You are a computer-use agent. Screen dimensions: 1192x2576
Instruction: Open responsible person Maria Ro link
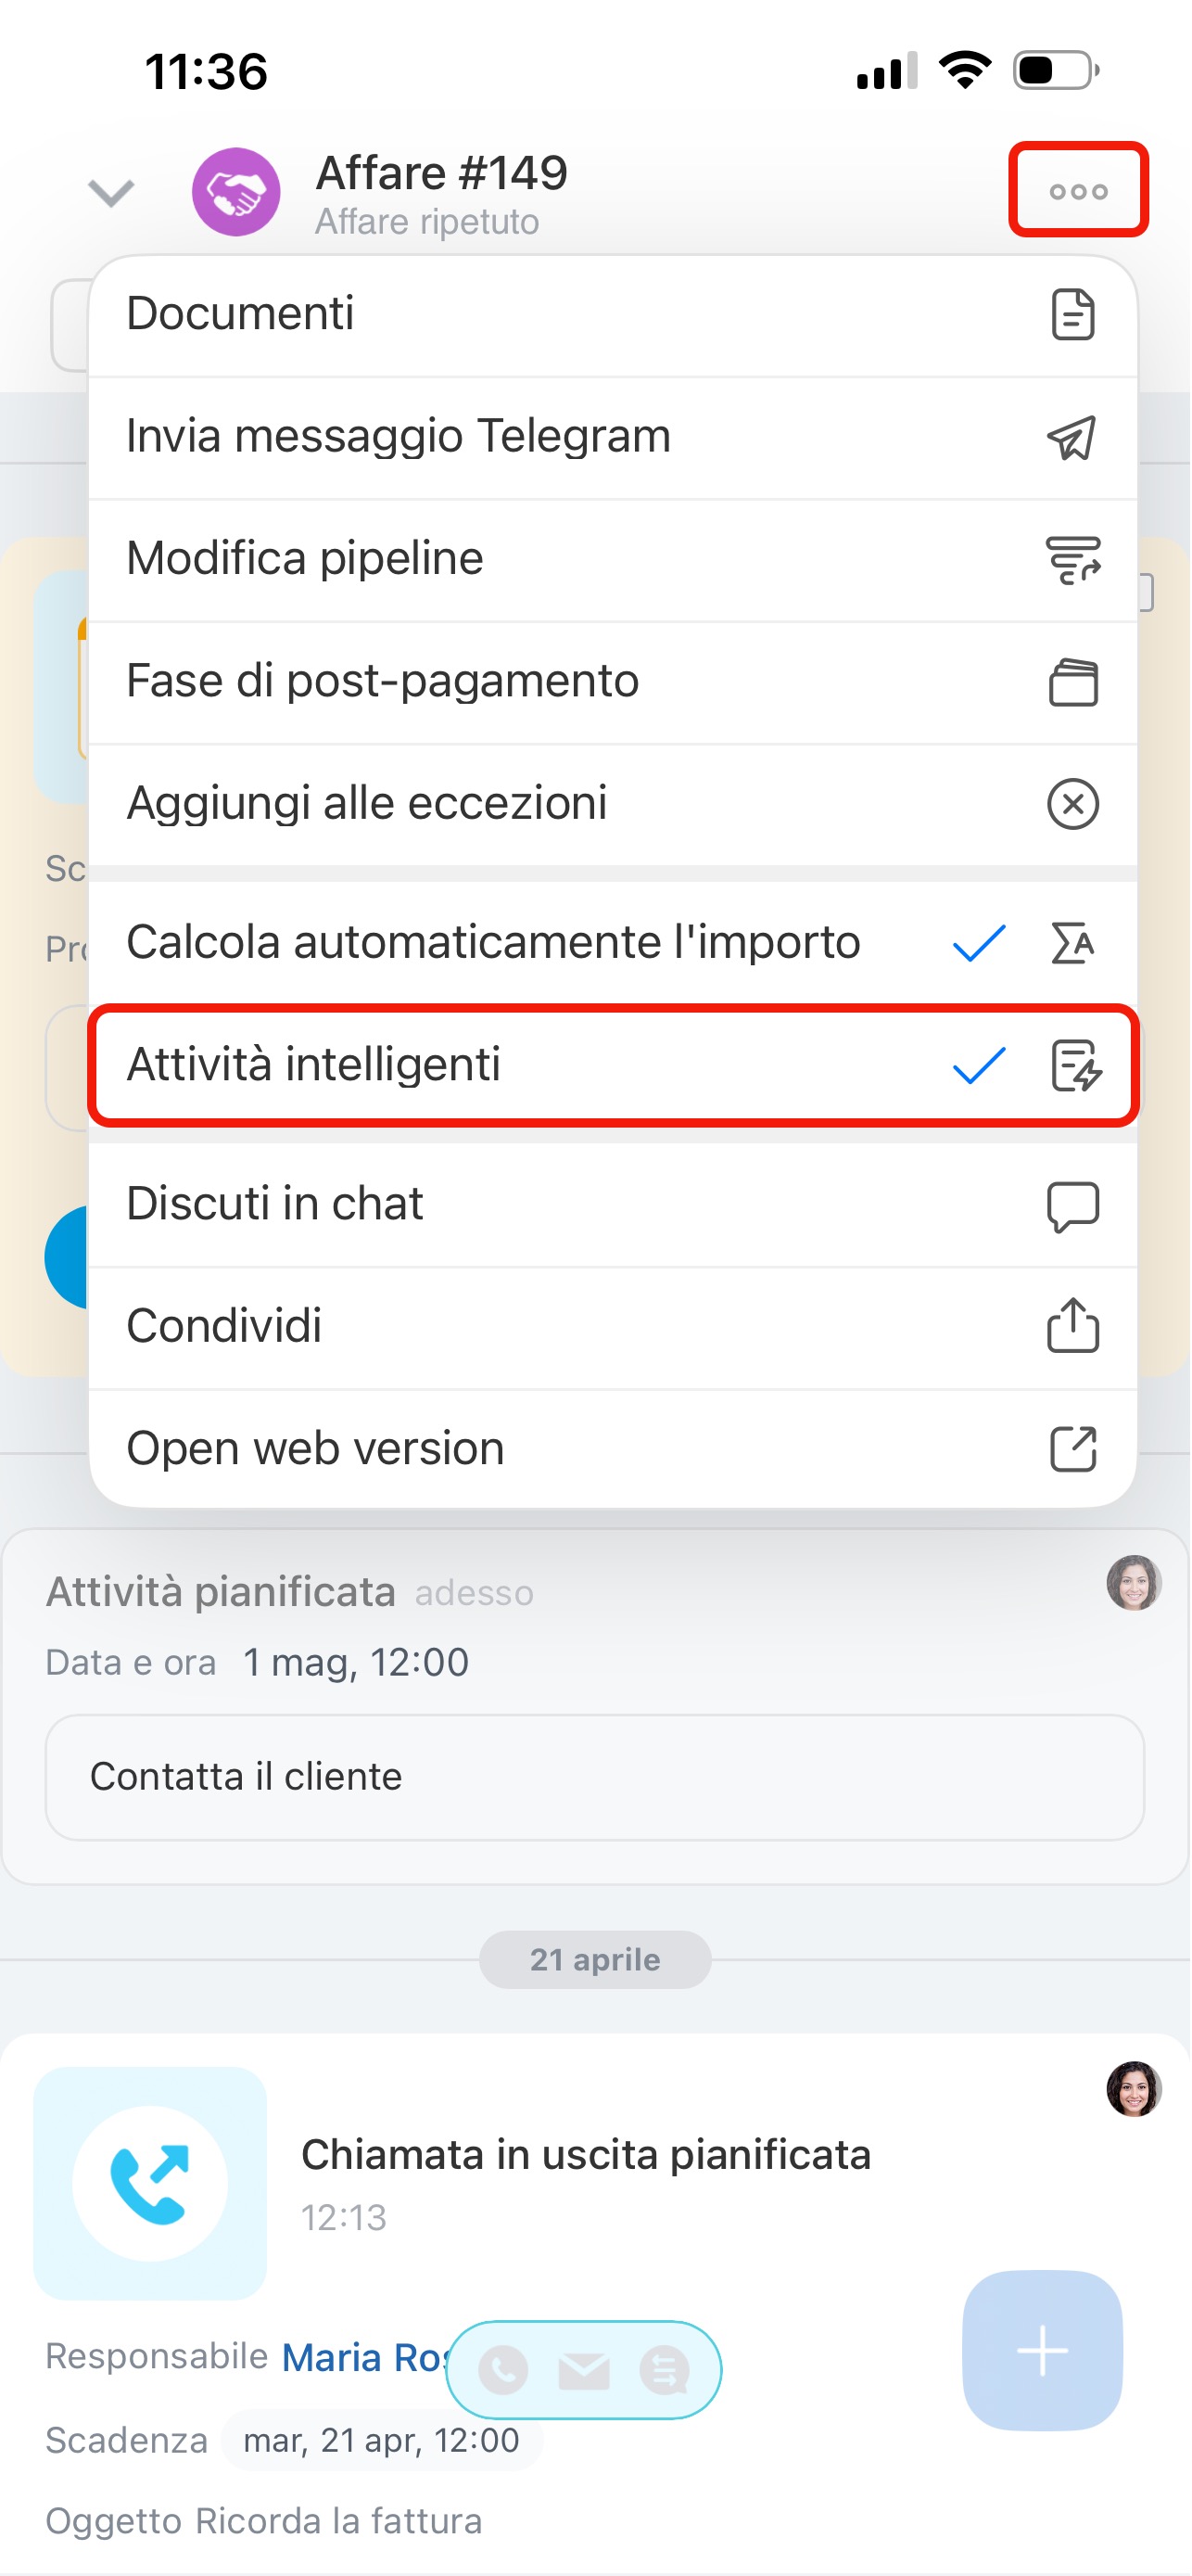click(364, 2358)
